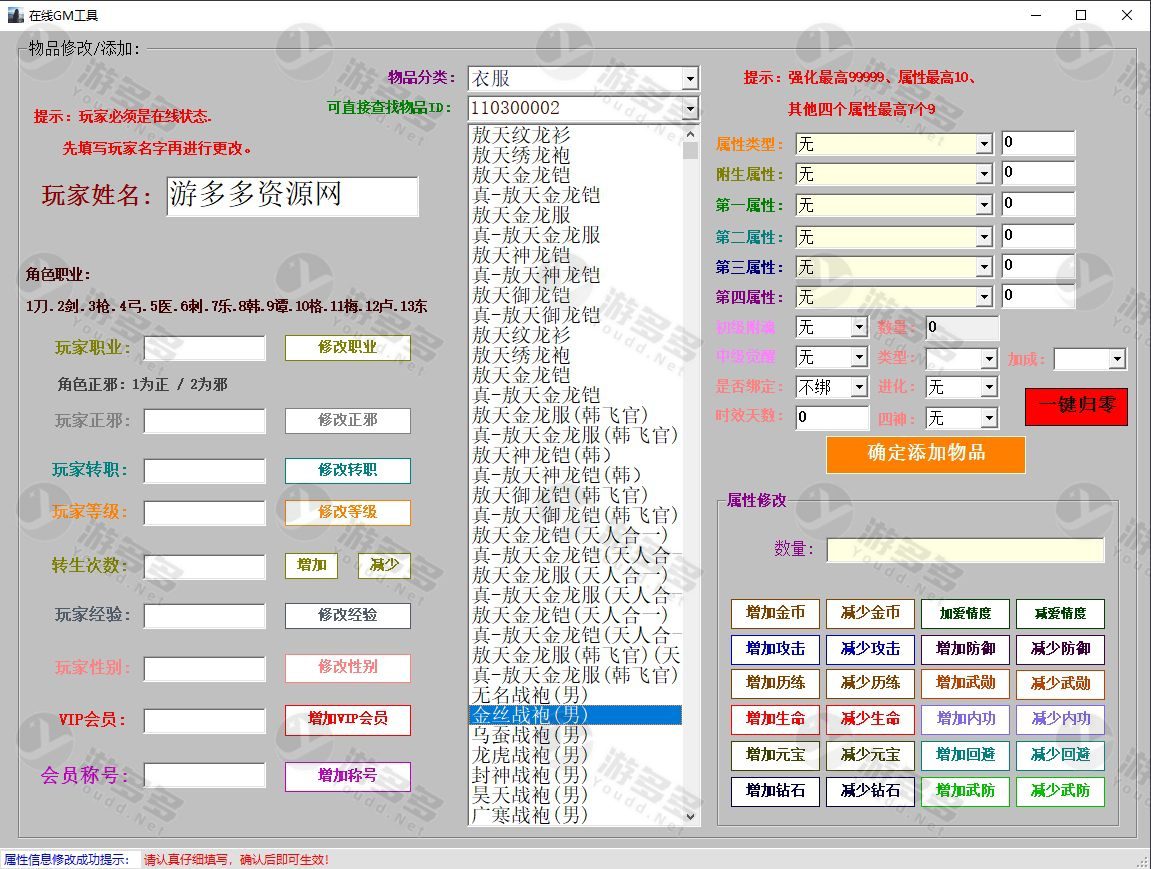
Task: Select 广寒战袍(男) list entry
Action: (x=530, y=815)
